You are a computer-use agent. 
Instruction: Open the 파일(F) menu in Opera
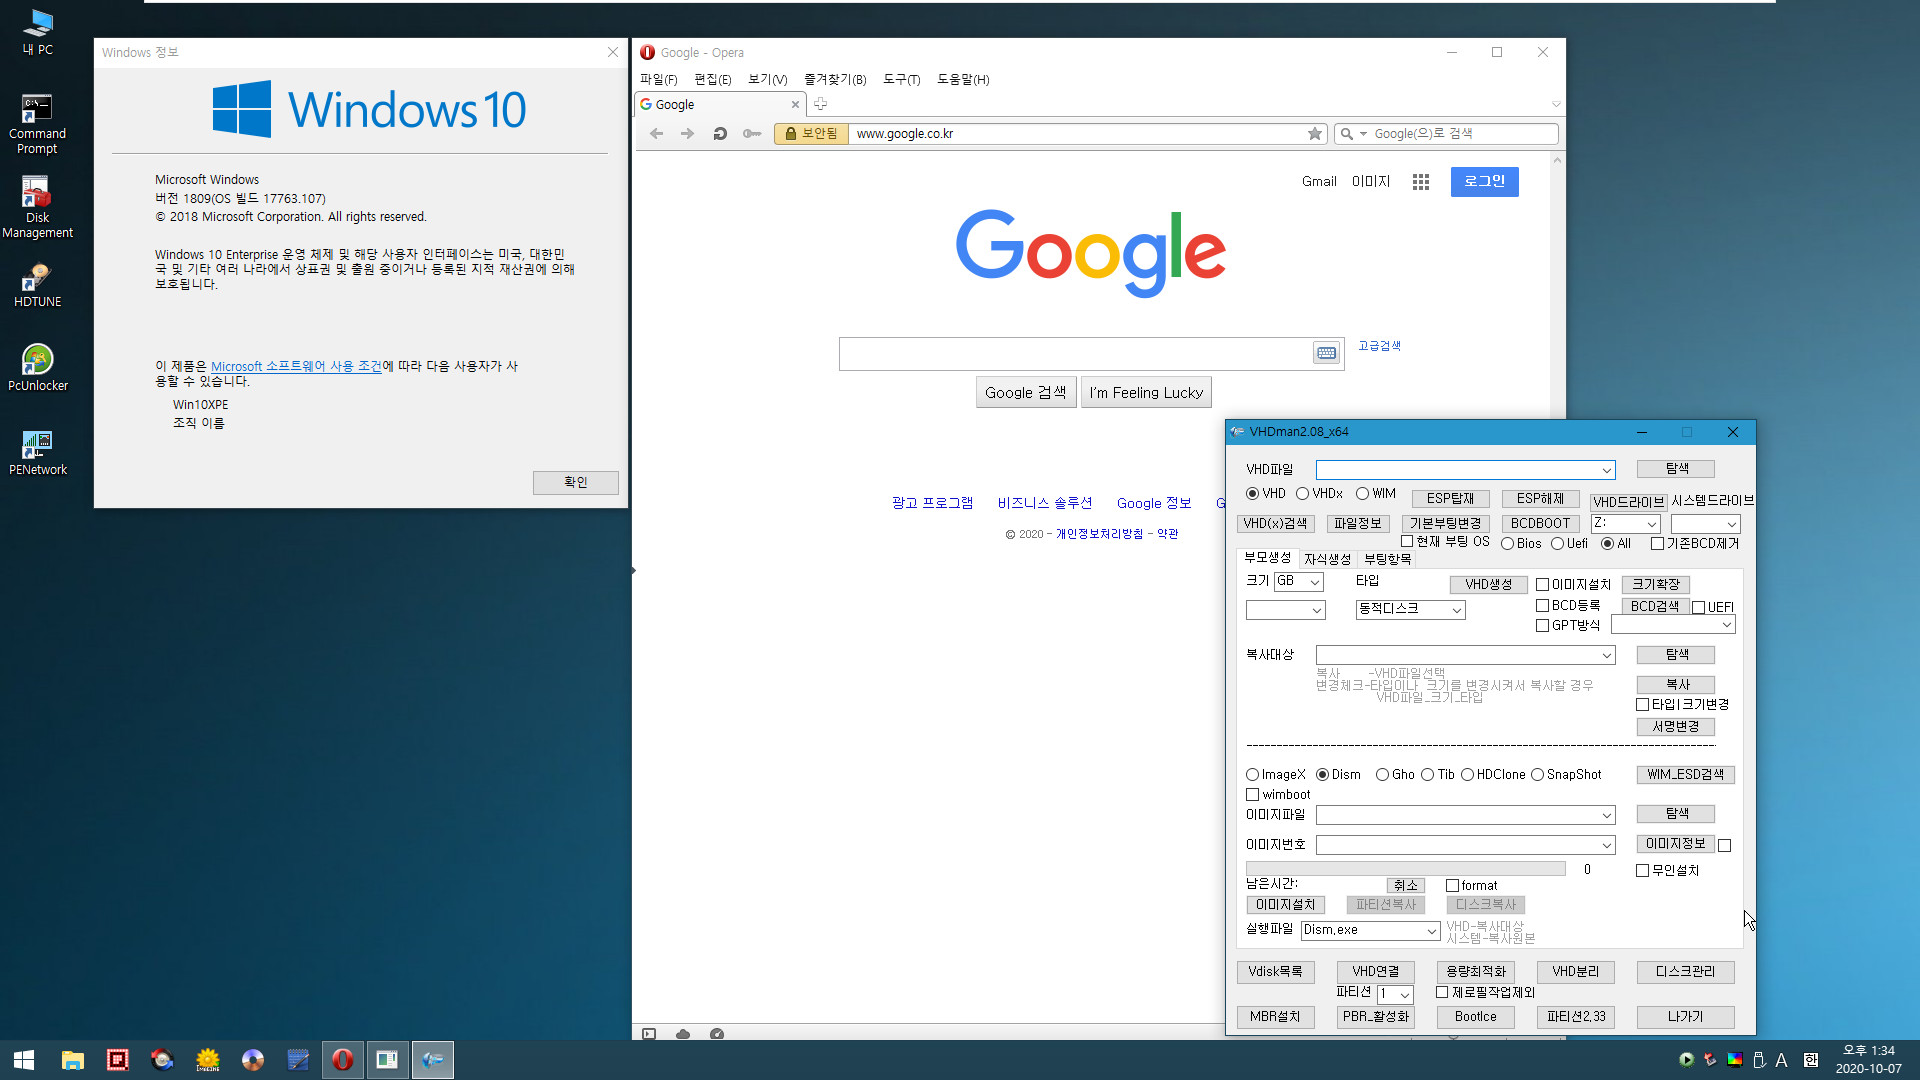(658, 80)
